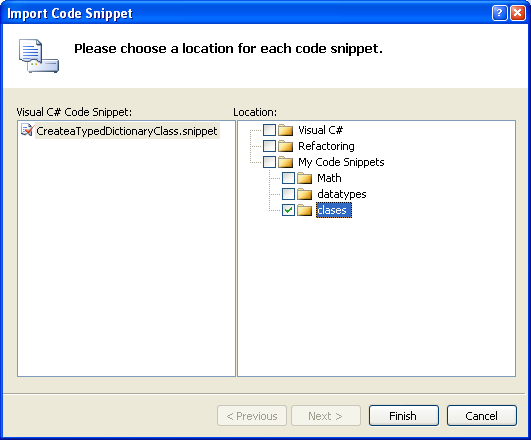This screenshot has width=531, height=440.
Task: Check the Math folder checkbox
Action: [288, 178]
